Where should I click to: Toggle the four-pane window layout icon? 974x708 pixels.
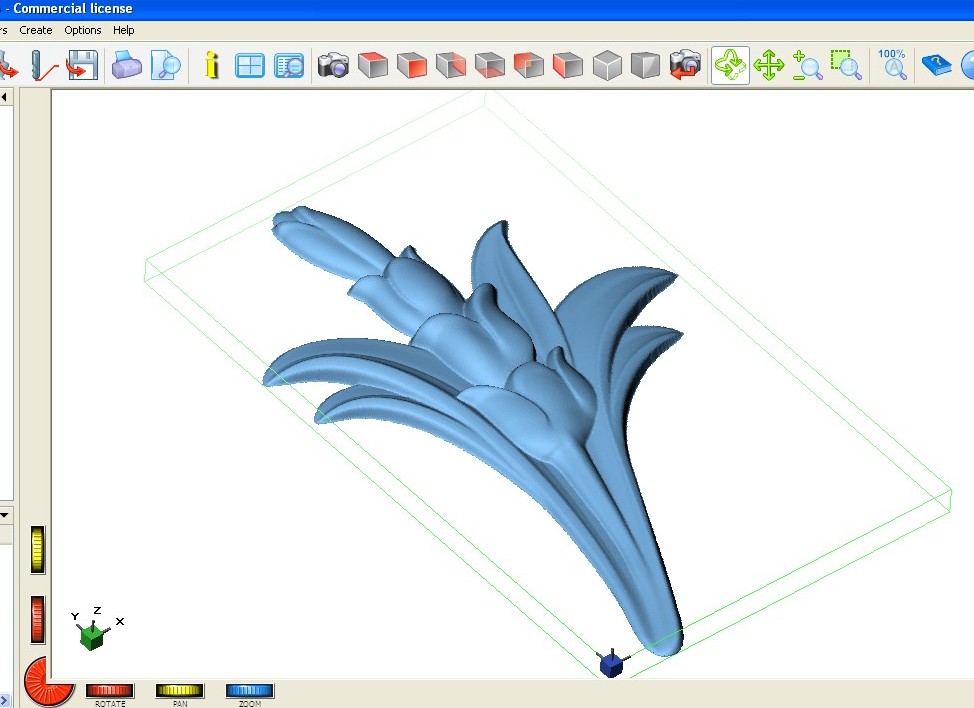coord(250,66)
